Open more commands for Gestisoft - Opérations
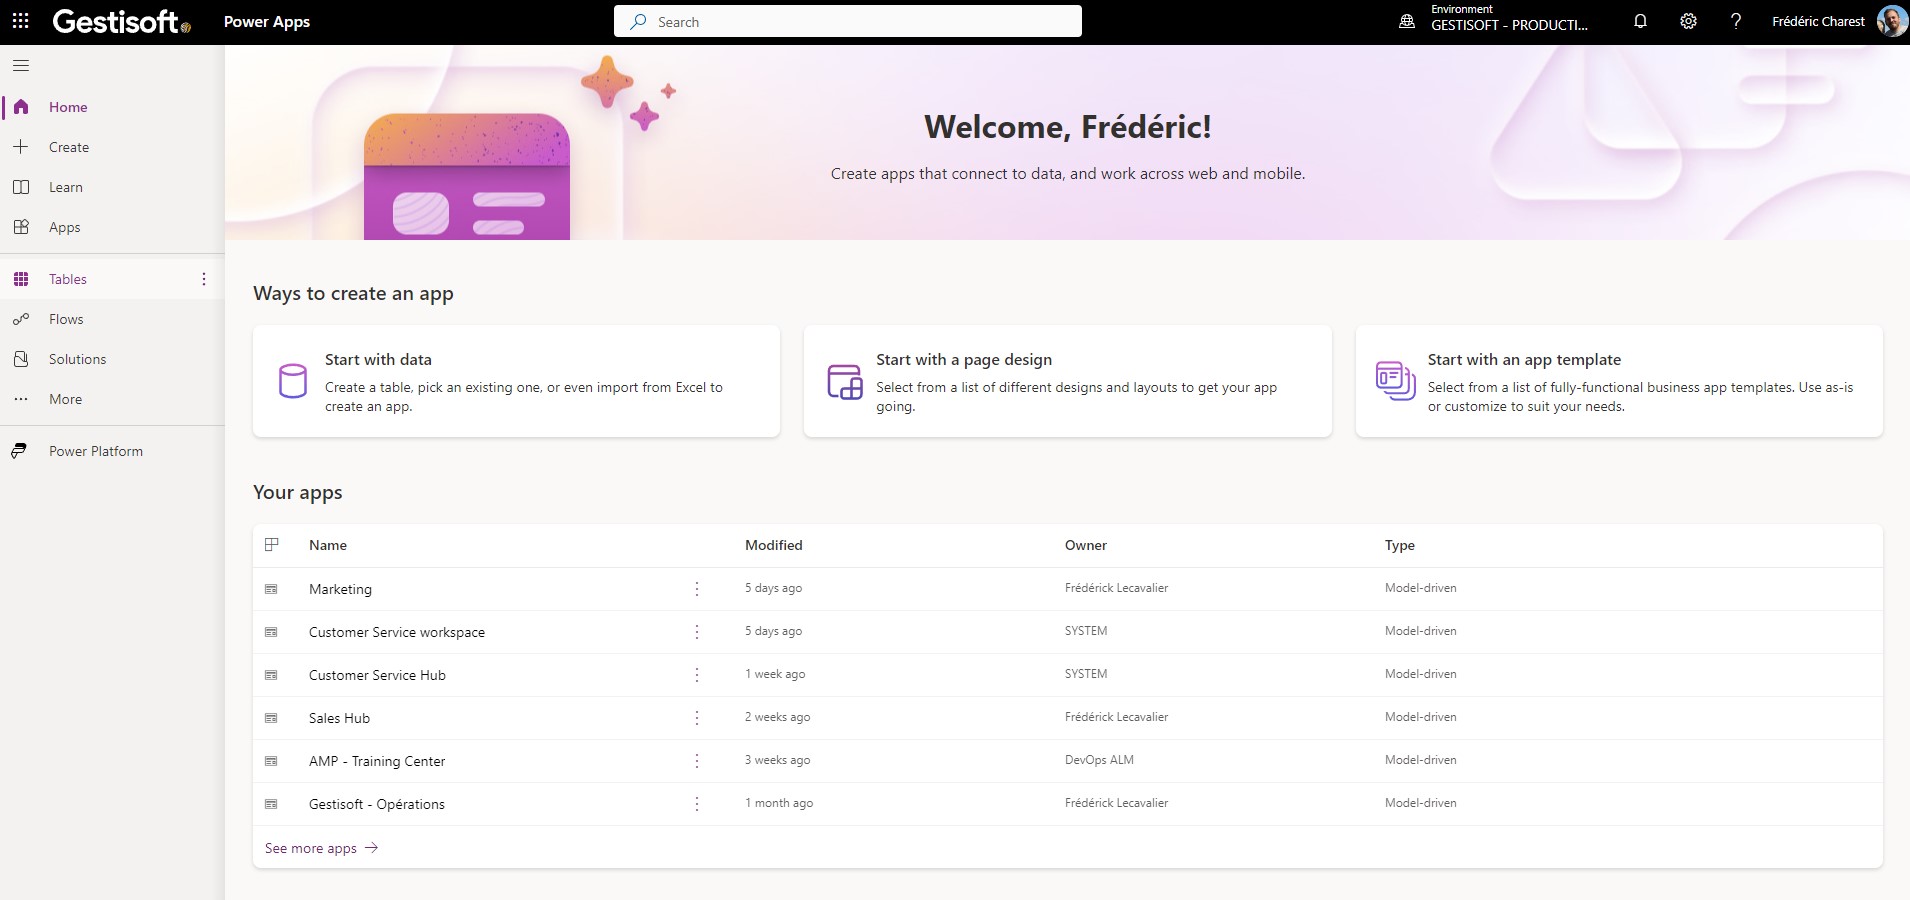 tap(697, 804)
